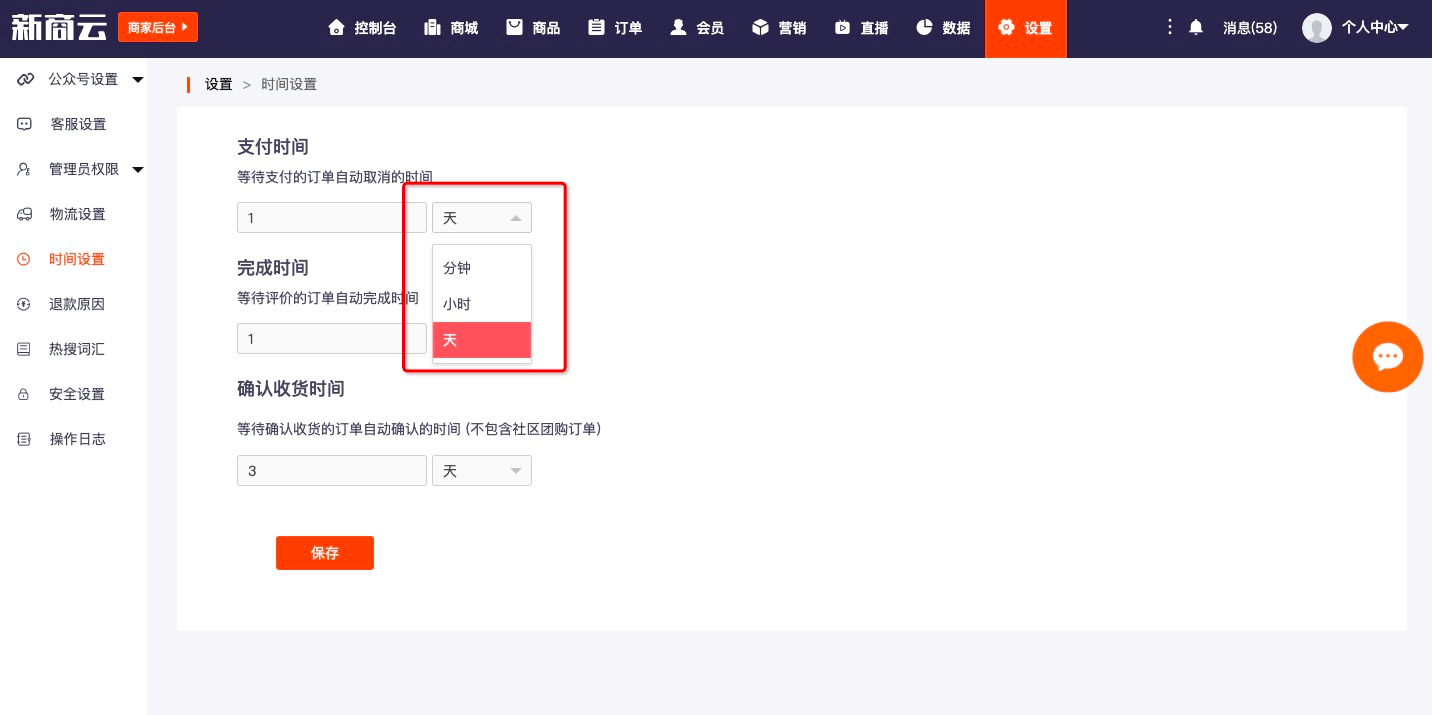Viewport: 1432px width, 715px height.
Task: Open 客服设置 in the sidebar
Action: (x=77, y=124)
